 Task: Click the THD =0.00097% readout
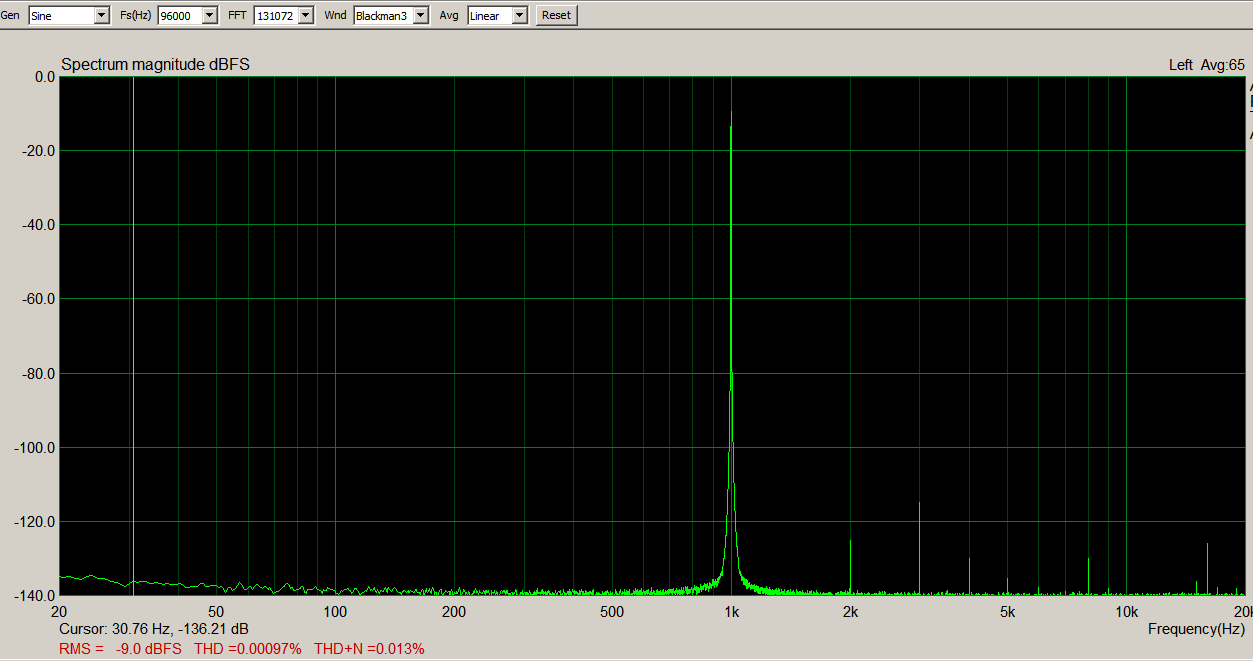click(247, 649)
